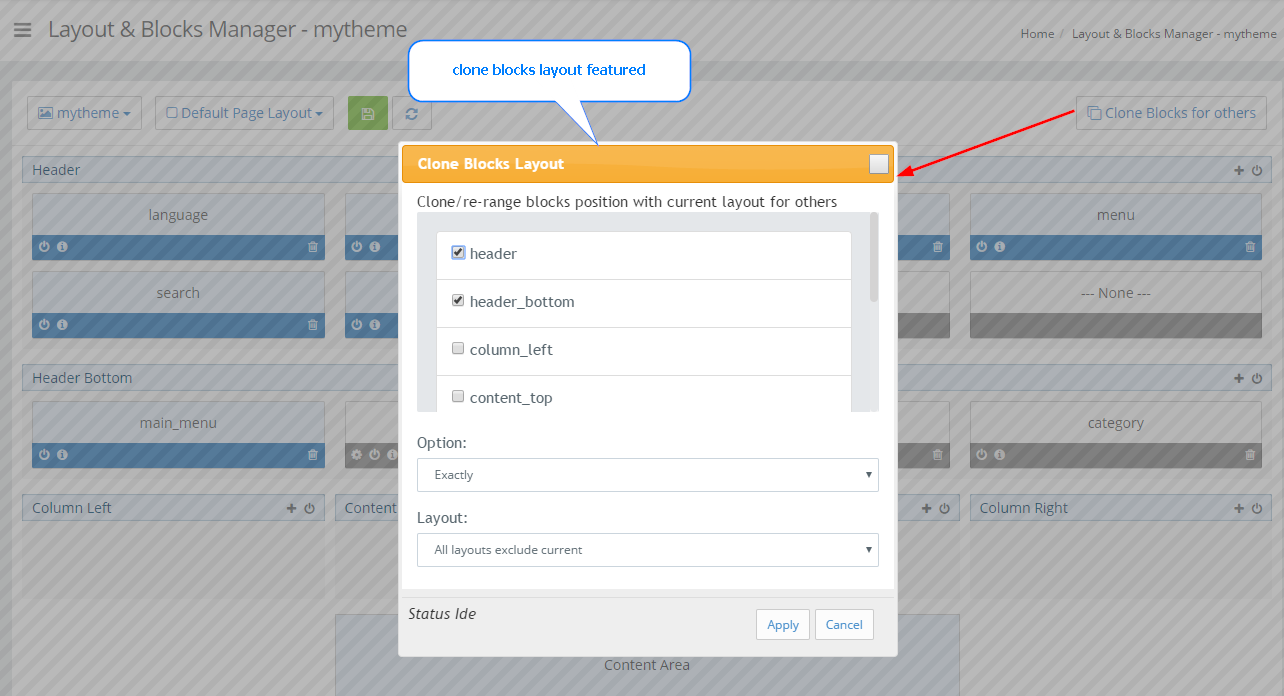This screenshot has width=1284, height=696.
Task: Show info for the search block
Action: [62, 324]
